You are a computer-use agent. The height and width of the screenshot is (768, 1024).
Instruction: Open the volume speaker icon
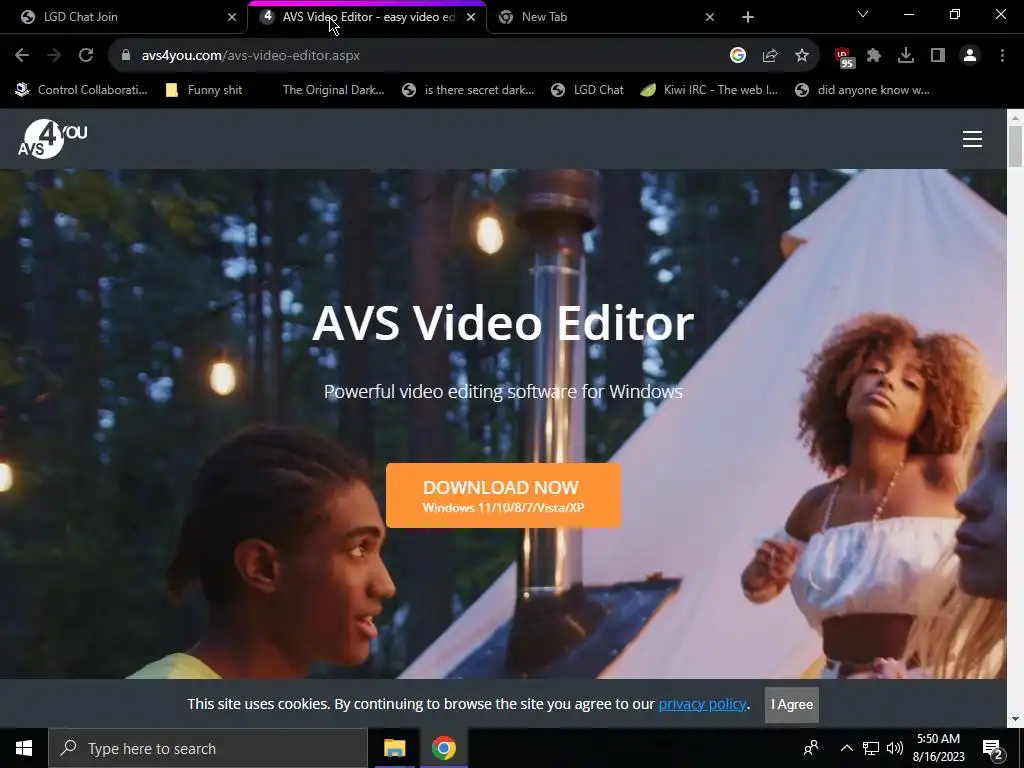pyautogui.click(x=895, y=748)
